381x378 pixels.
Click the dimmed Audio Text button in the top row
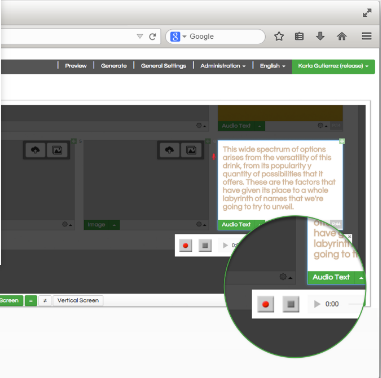(x=236, y=126)
